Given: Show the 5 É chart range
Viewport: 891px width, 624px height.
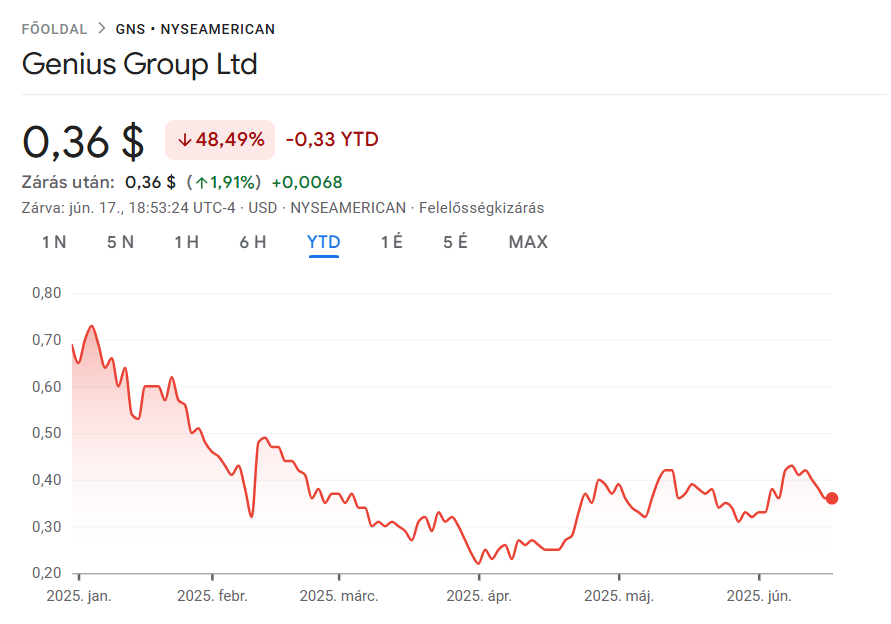Looking at the screenshot, I should pos(455,242).
